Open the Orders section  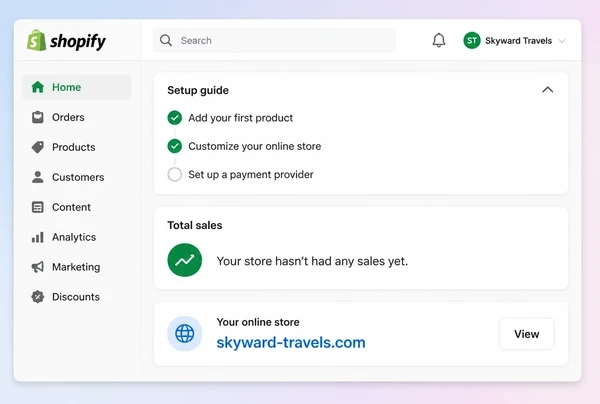77,117
